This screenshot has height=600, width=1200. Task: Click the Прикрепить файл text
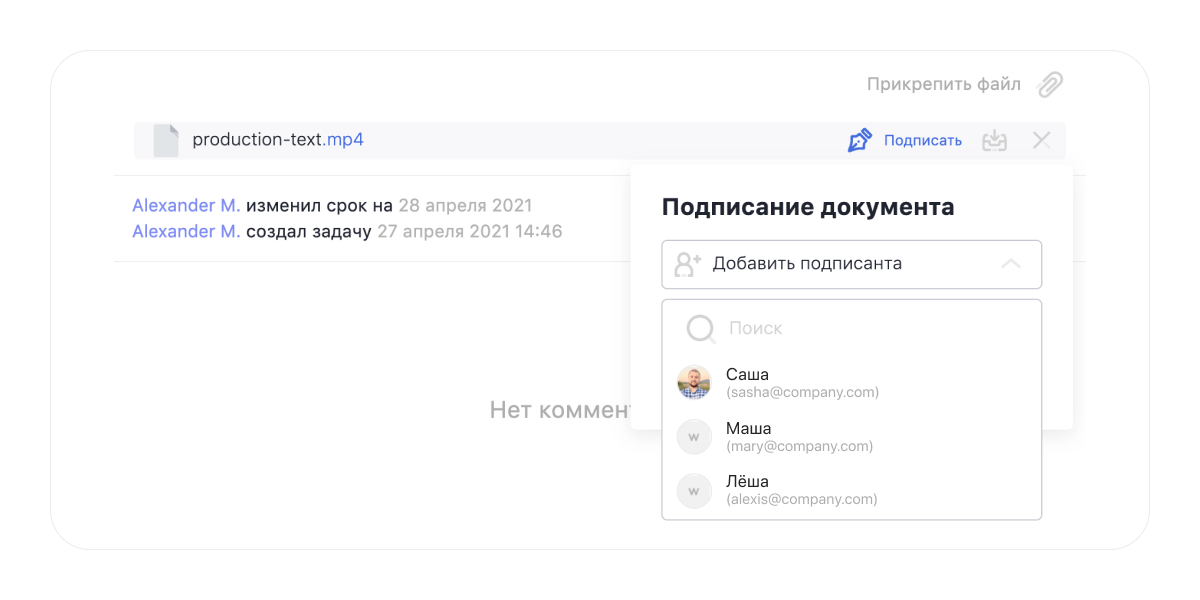(943, 85)
